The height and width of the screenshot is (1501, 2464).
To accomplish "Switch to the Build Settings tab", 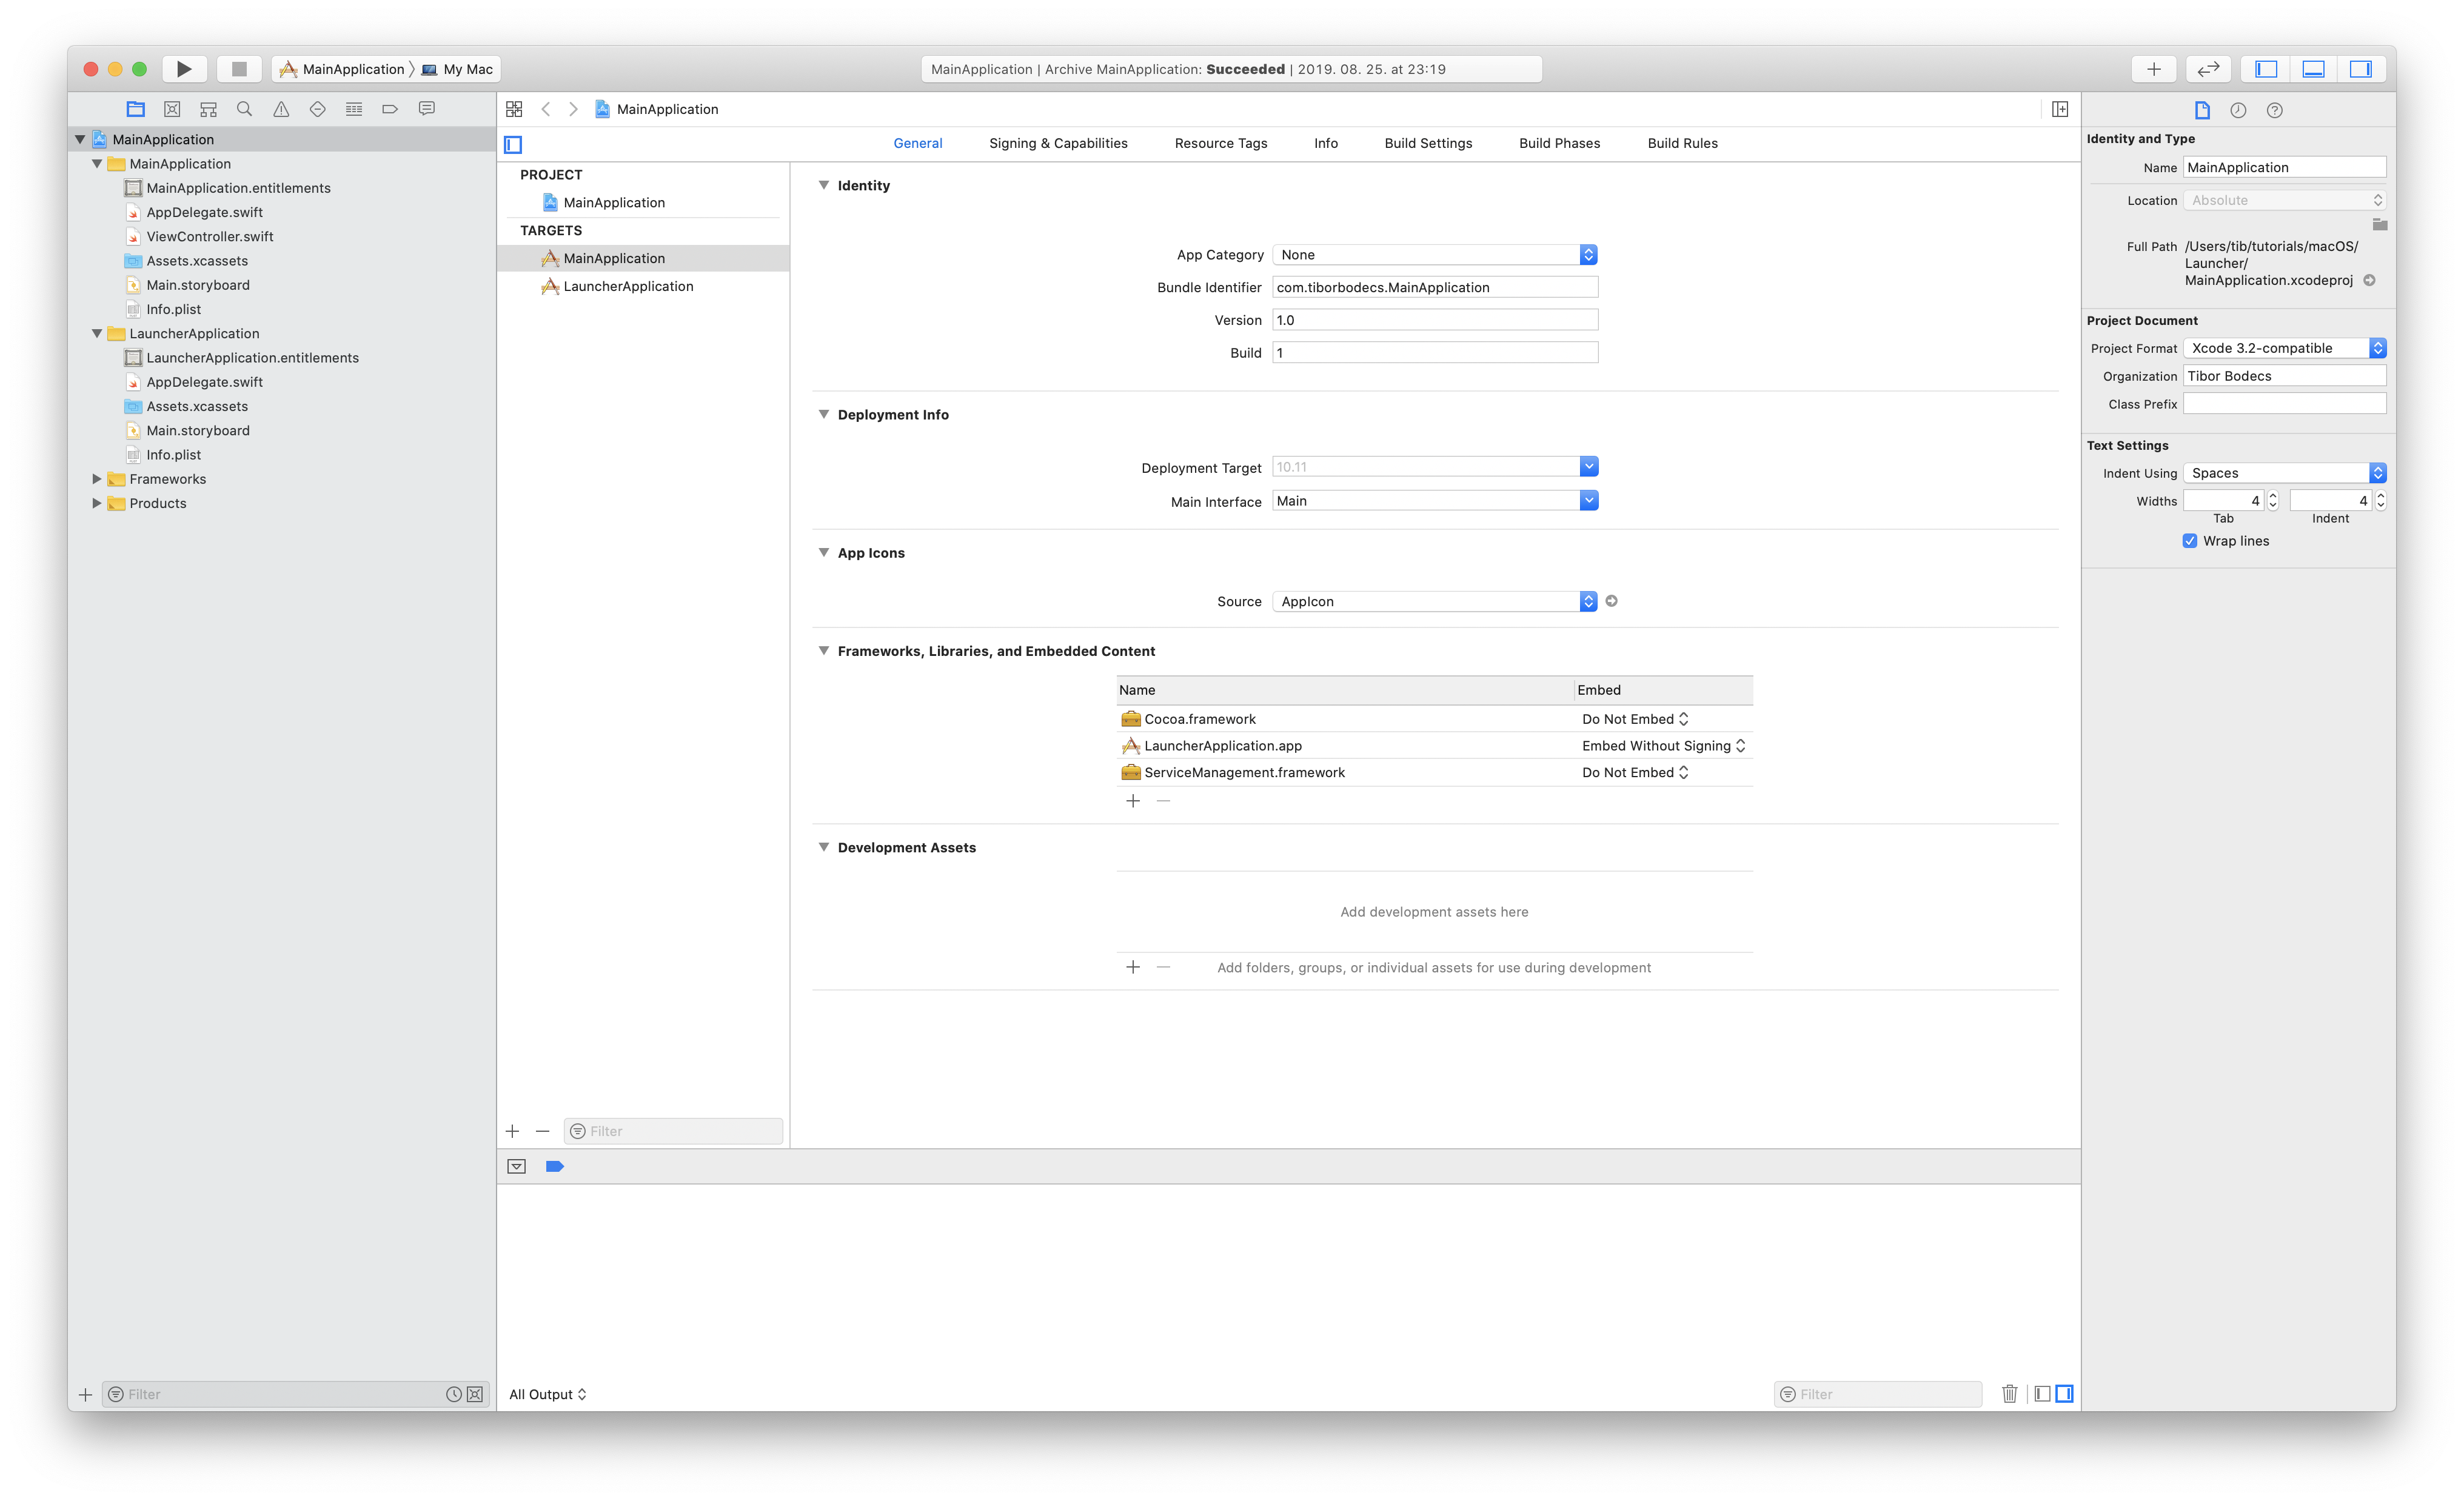I will pyautogui.click(x=1428, y=143).
